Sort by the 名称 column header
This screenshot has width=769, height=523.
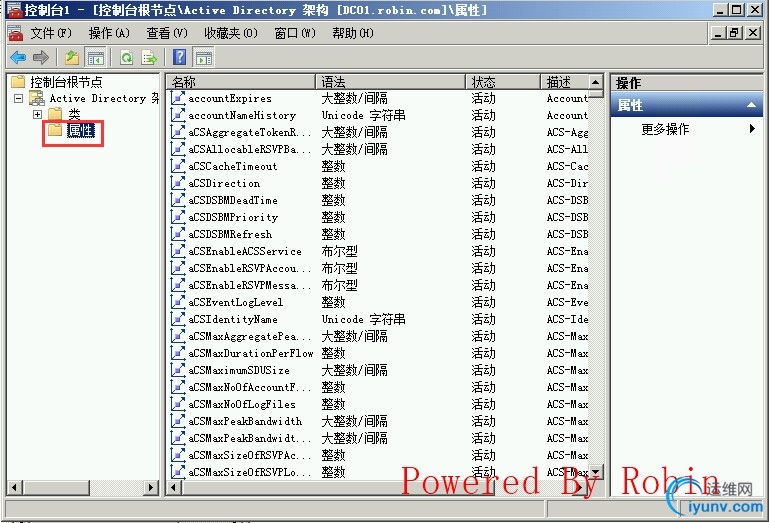click(x=241, y=81)
